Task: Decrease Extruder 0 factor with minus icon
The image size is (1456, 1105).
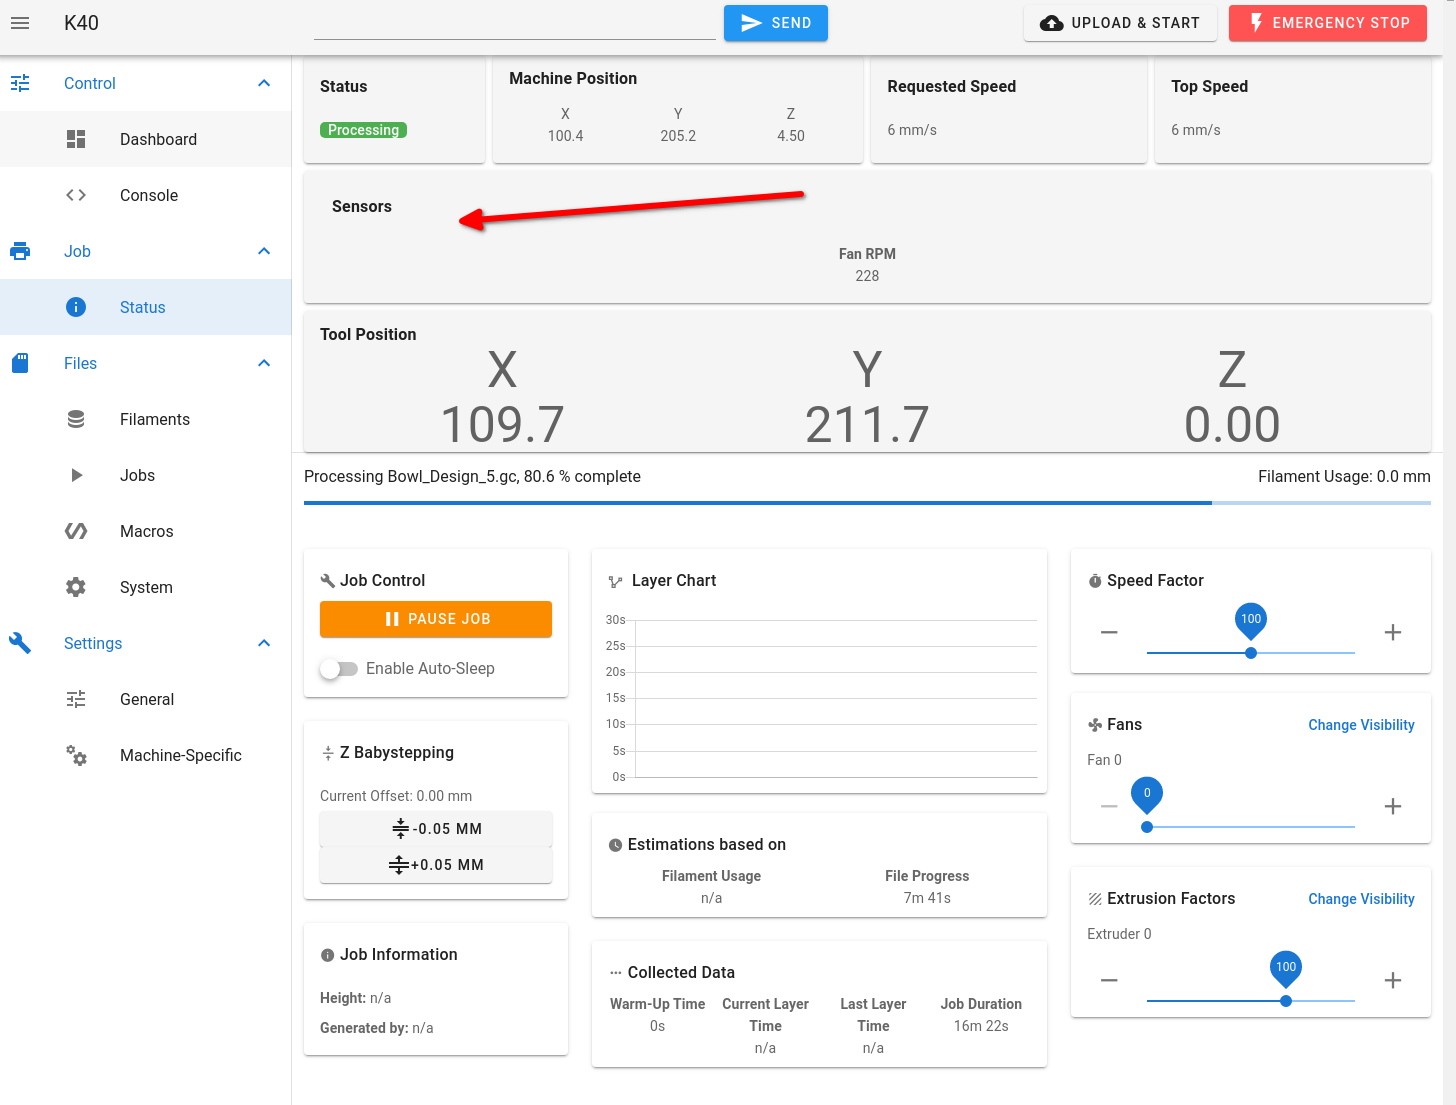Action: click(1109, 980)
